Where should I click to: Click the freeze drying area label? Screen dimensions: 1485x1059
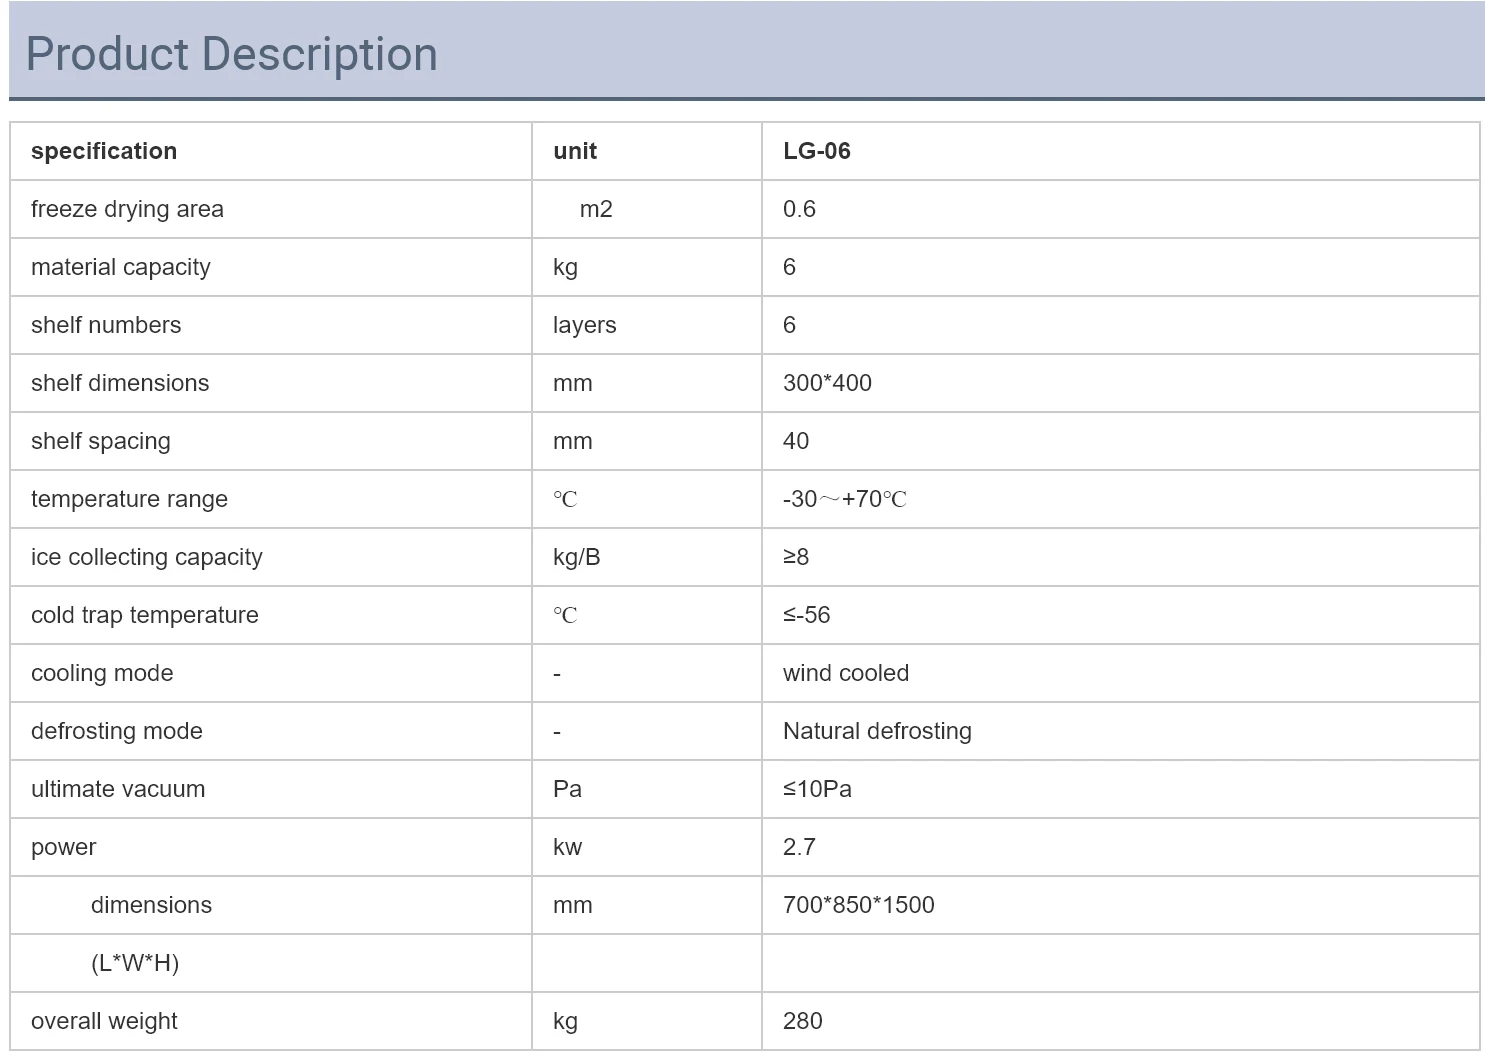[127, 209]
